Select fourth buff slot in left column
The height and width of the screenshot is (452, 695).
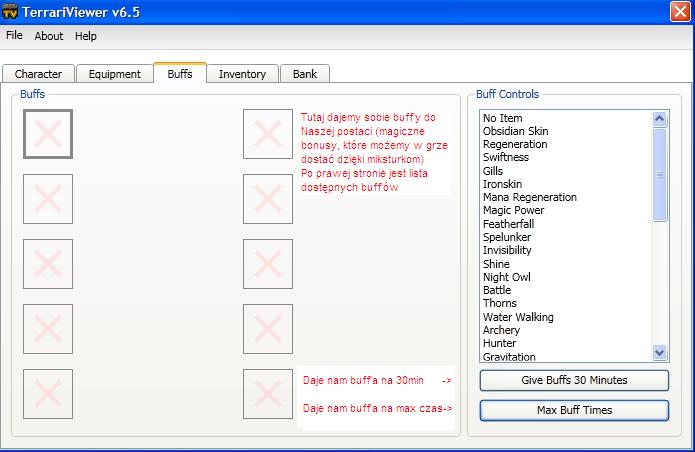48,329
